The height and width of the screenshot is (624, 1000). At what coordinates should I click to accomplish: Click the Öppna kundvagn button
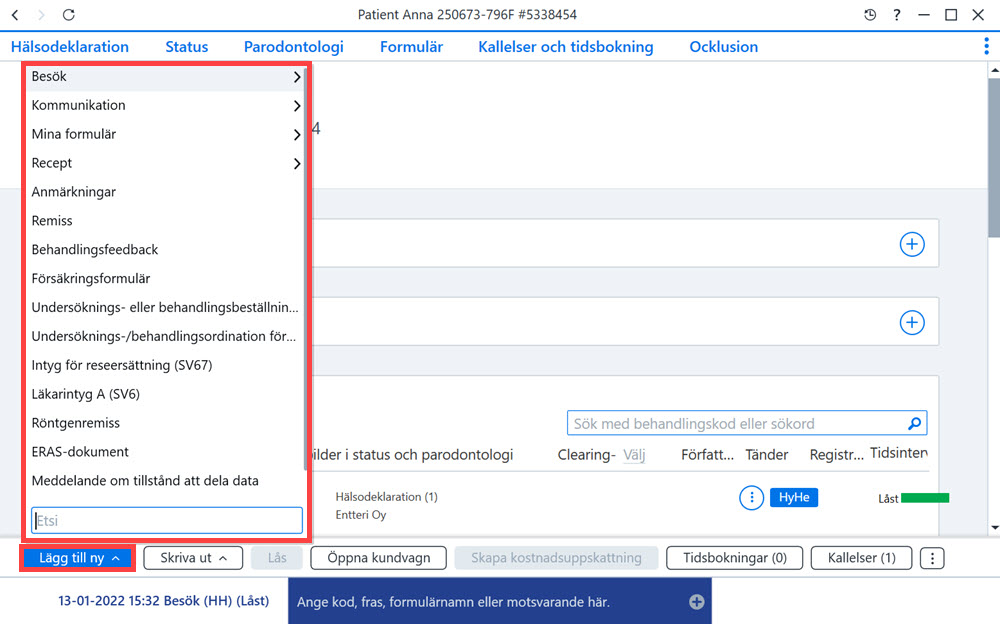[379, 558]
